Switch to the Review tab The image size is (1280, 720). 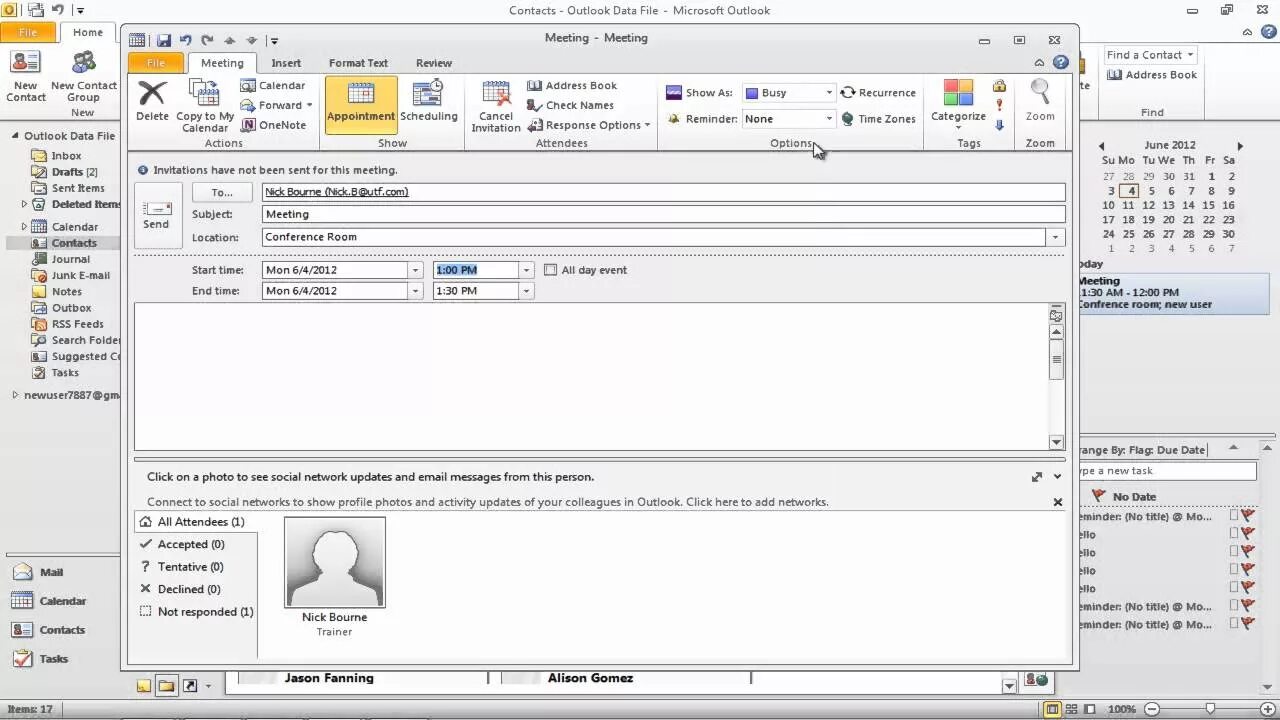(434, 63)
